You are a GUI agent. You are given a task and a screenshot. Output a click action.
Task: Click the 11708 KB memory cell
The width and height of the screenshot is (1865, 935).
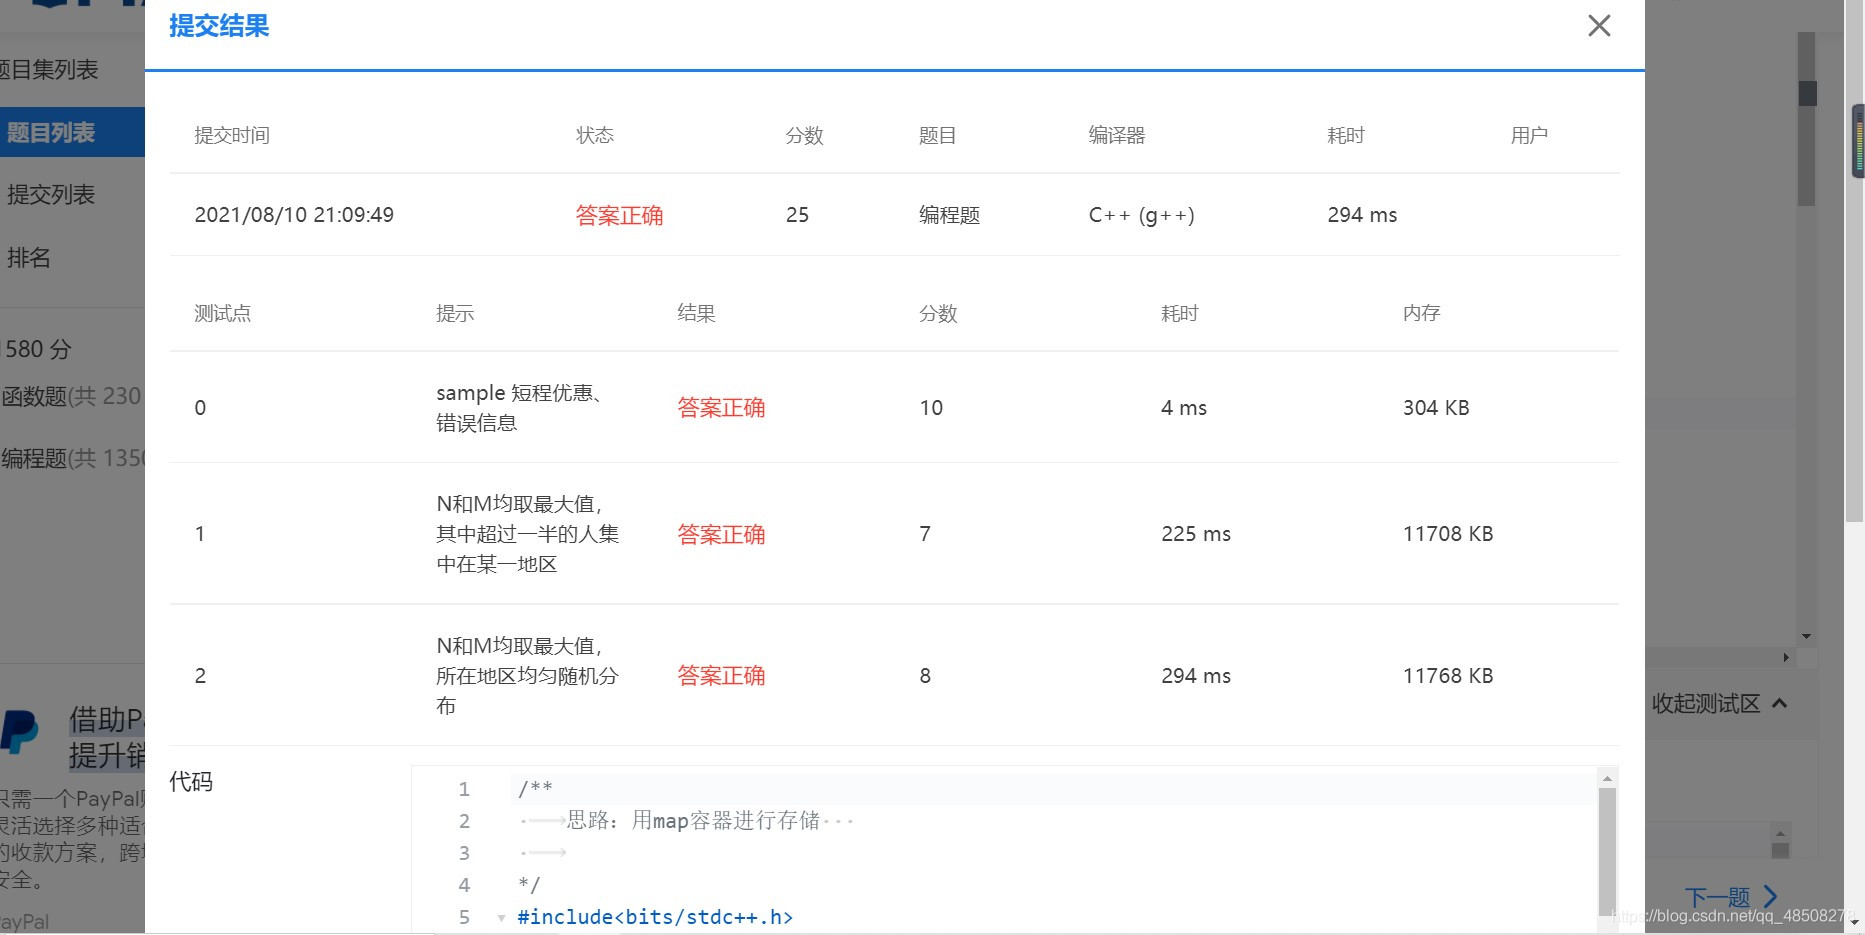(x=1448, y=534)
